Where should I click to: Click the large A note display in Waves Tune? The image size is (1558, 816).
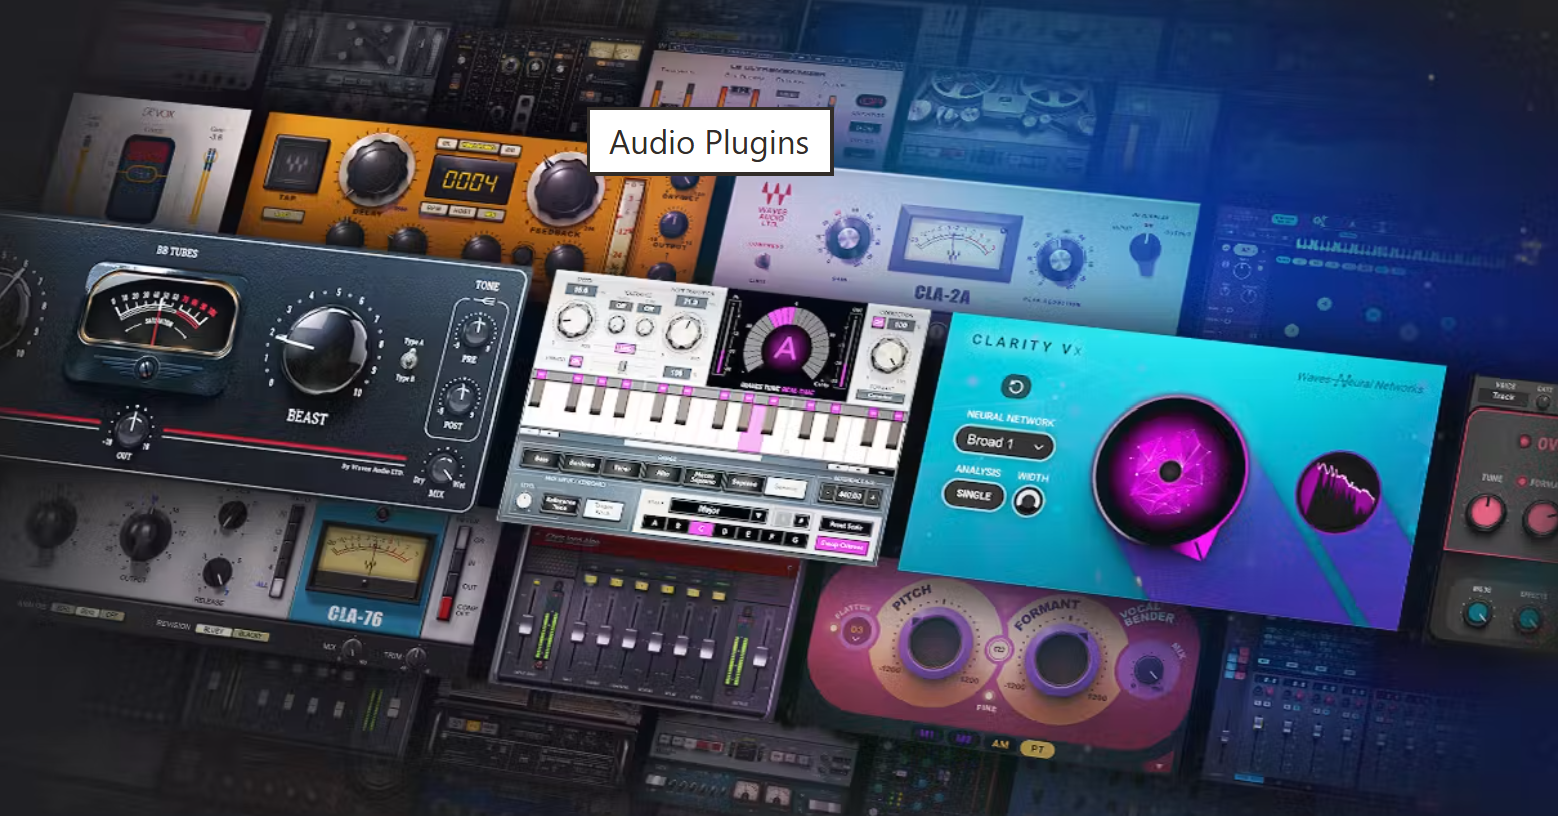[786, 347]
